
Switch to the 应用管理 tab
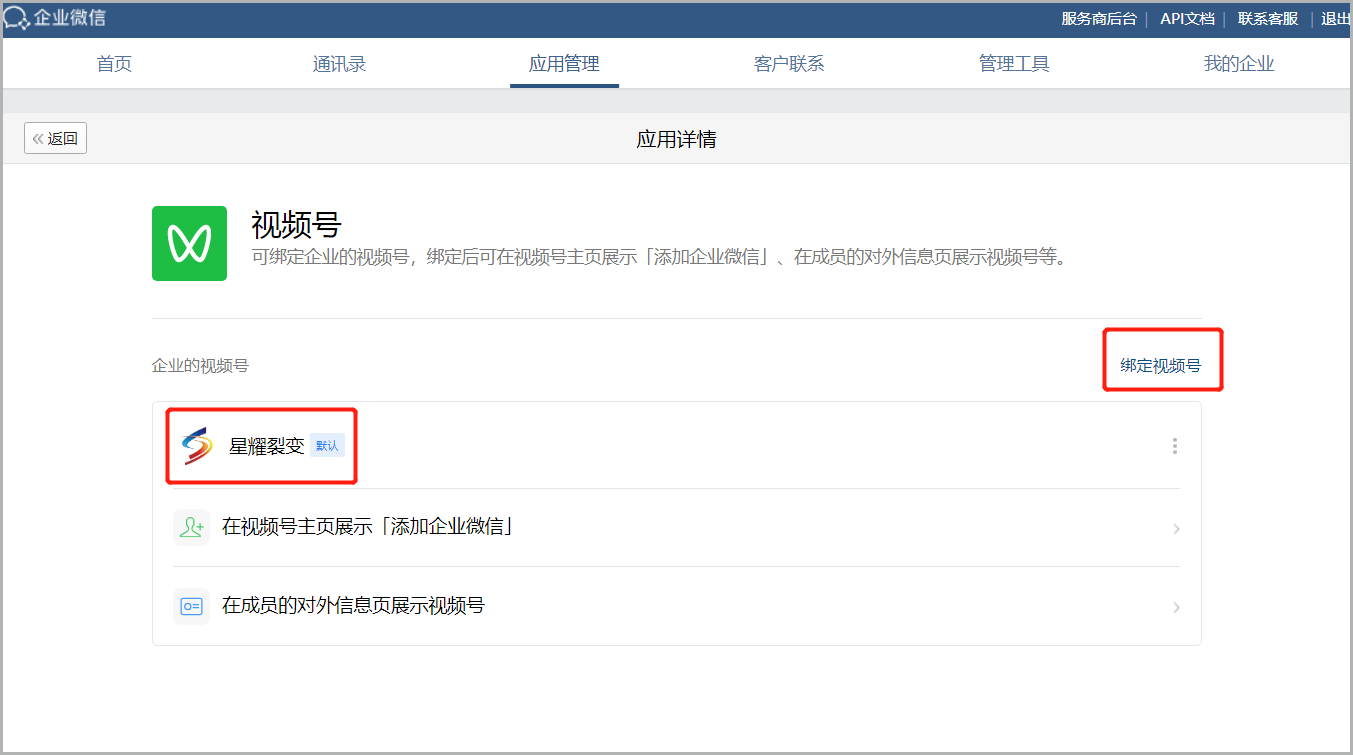point(564,64)
